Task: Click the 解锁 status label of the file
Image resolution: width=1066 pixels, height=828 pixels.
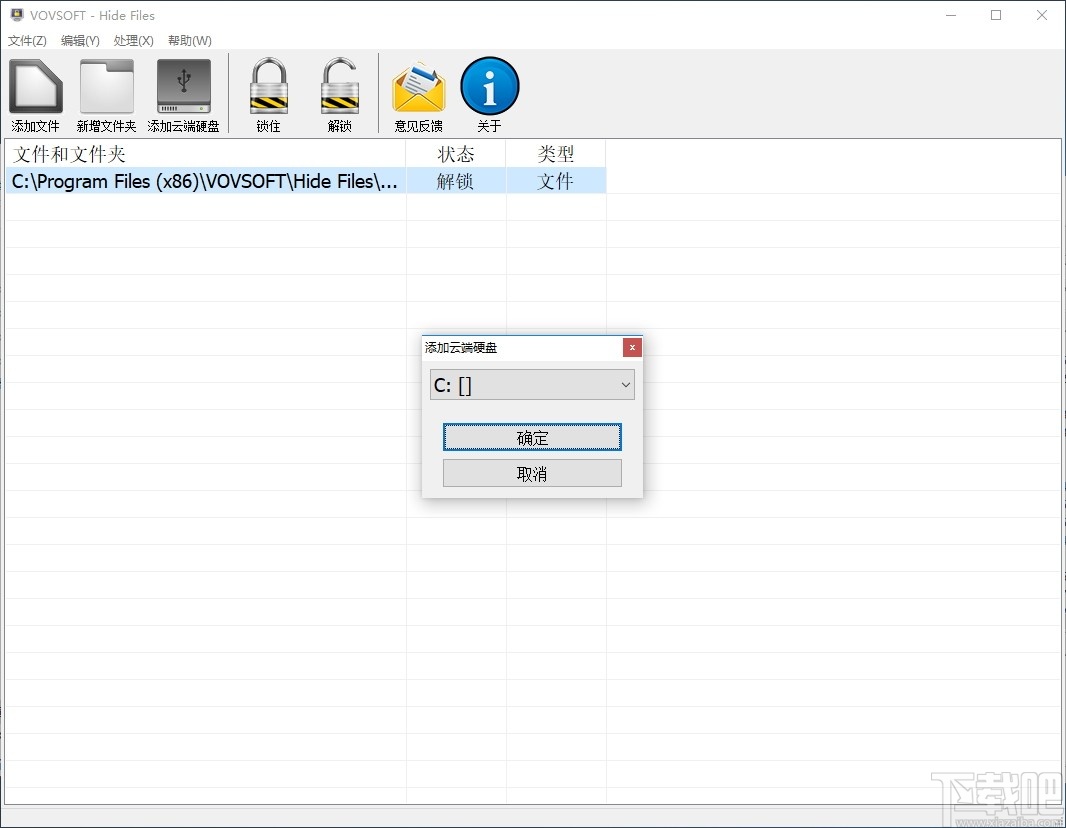Action: [456, 181]
